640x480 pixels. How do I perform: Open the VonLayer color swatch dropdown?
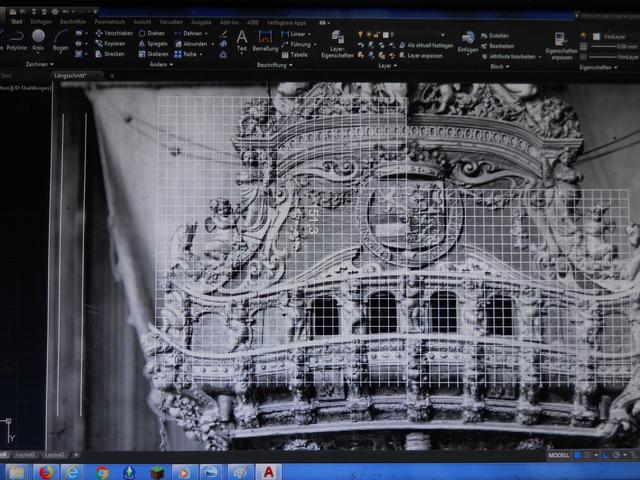611,37
